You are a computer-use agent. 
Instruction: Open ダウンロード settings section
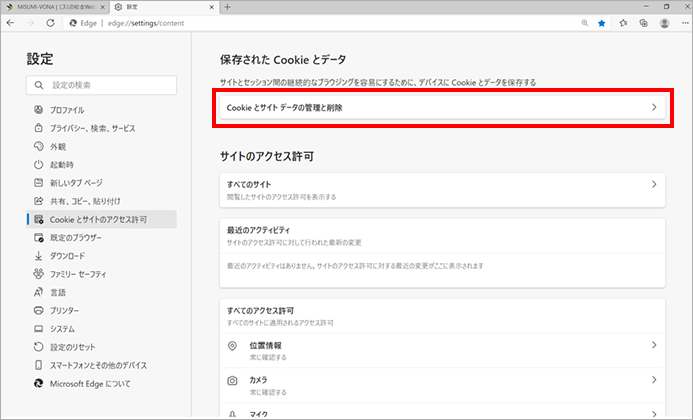pos(67,256)
